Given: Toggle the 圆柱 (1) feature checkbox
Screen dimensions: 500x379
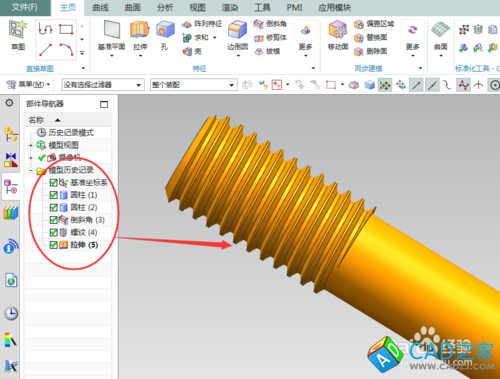Looking at the screenshot, I should coord(53,195).
